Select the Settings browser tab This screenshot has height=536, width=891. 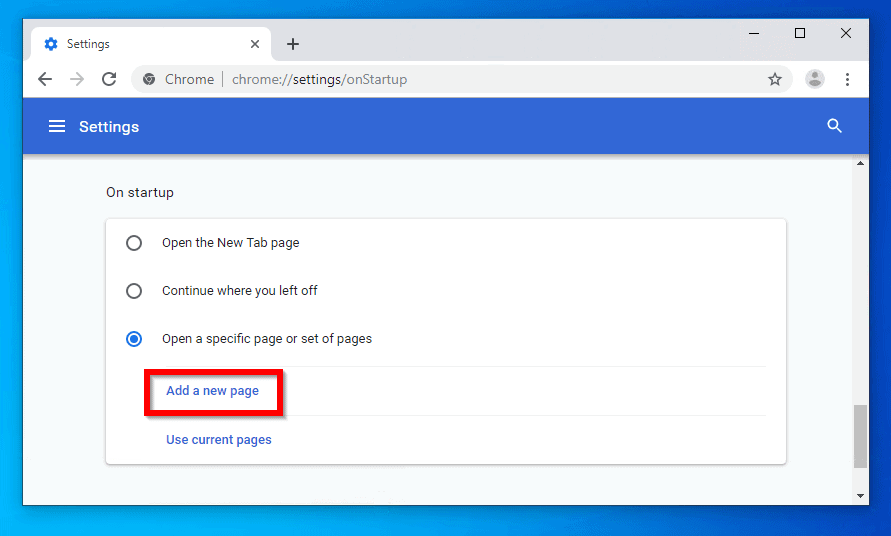coord(151,44)
